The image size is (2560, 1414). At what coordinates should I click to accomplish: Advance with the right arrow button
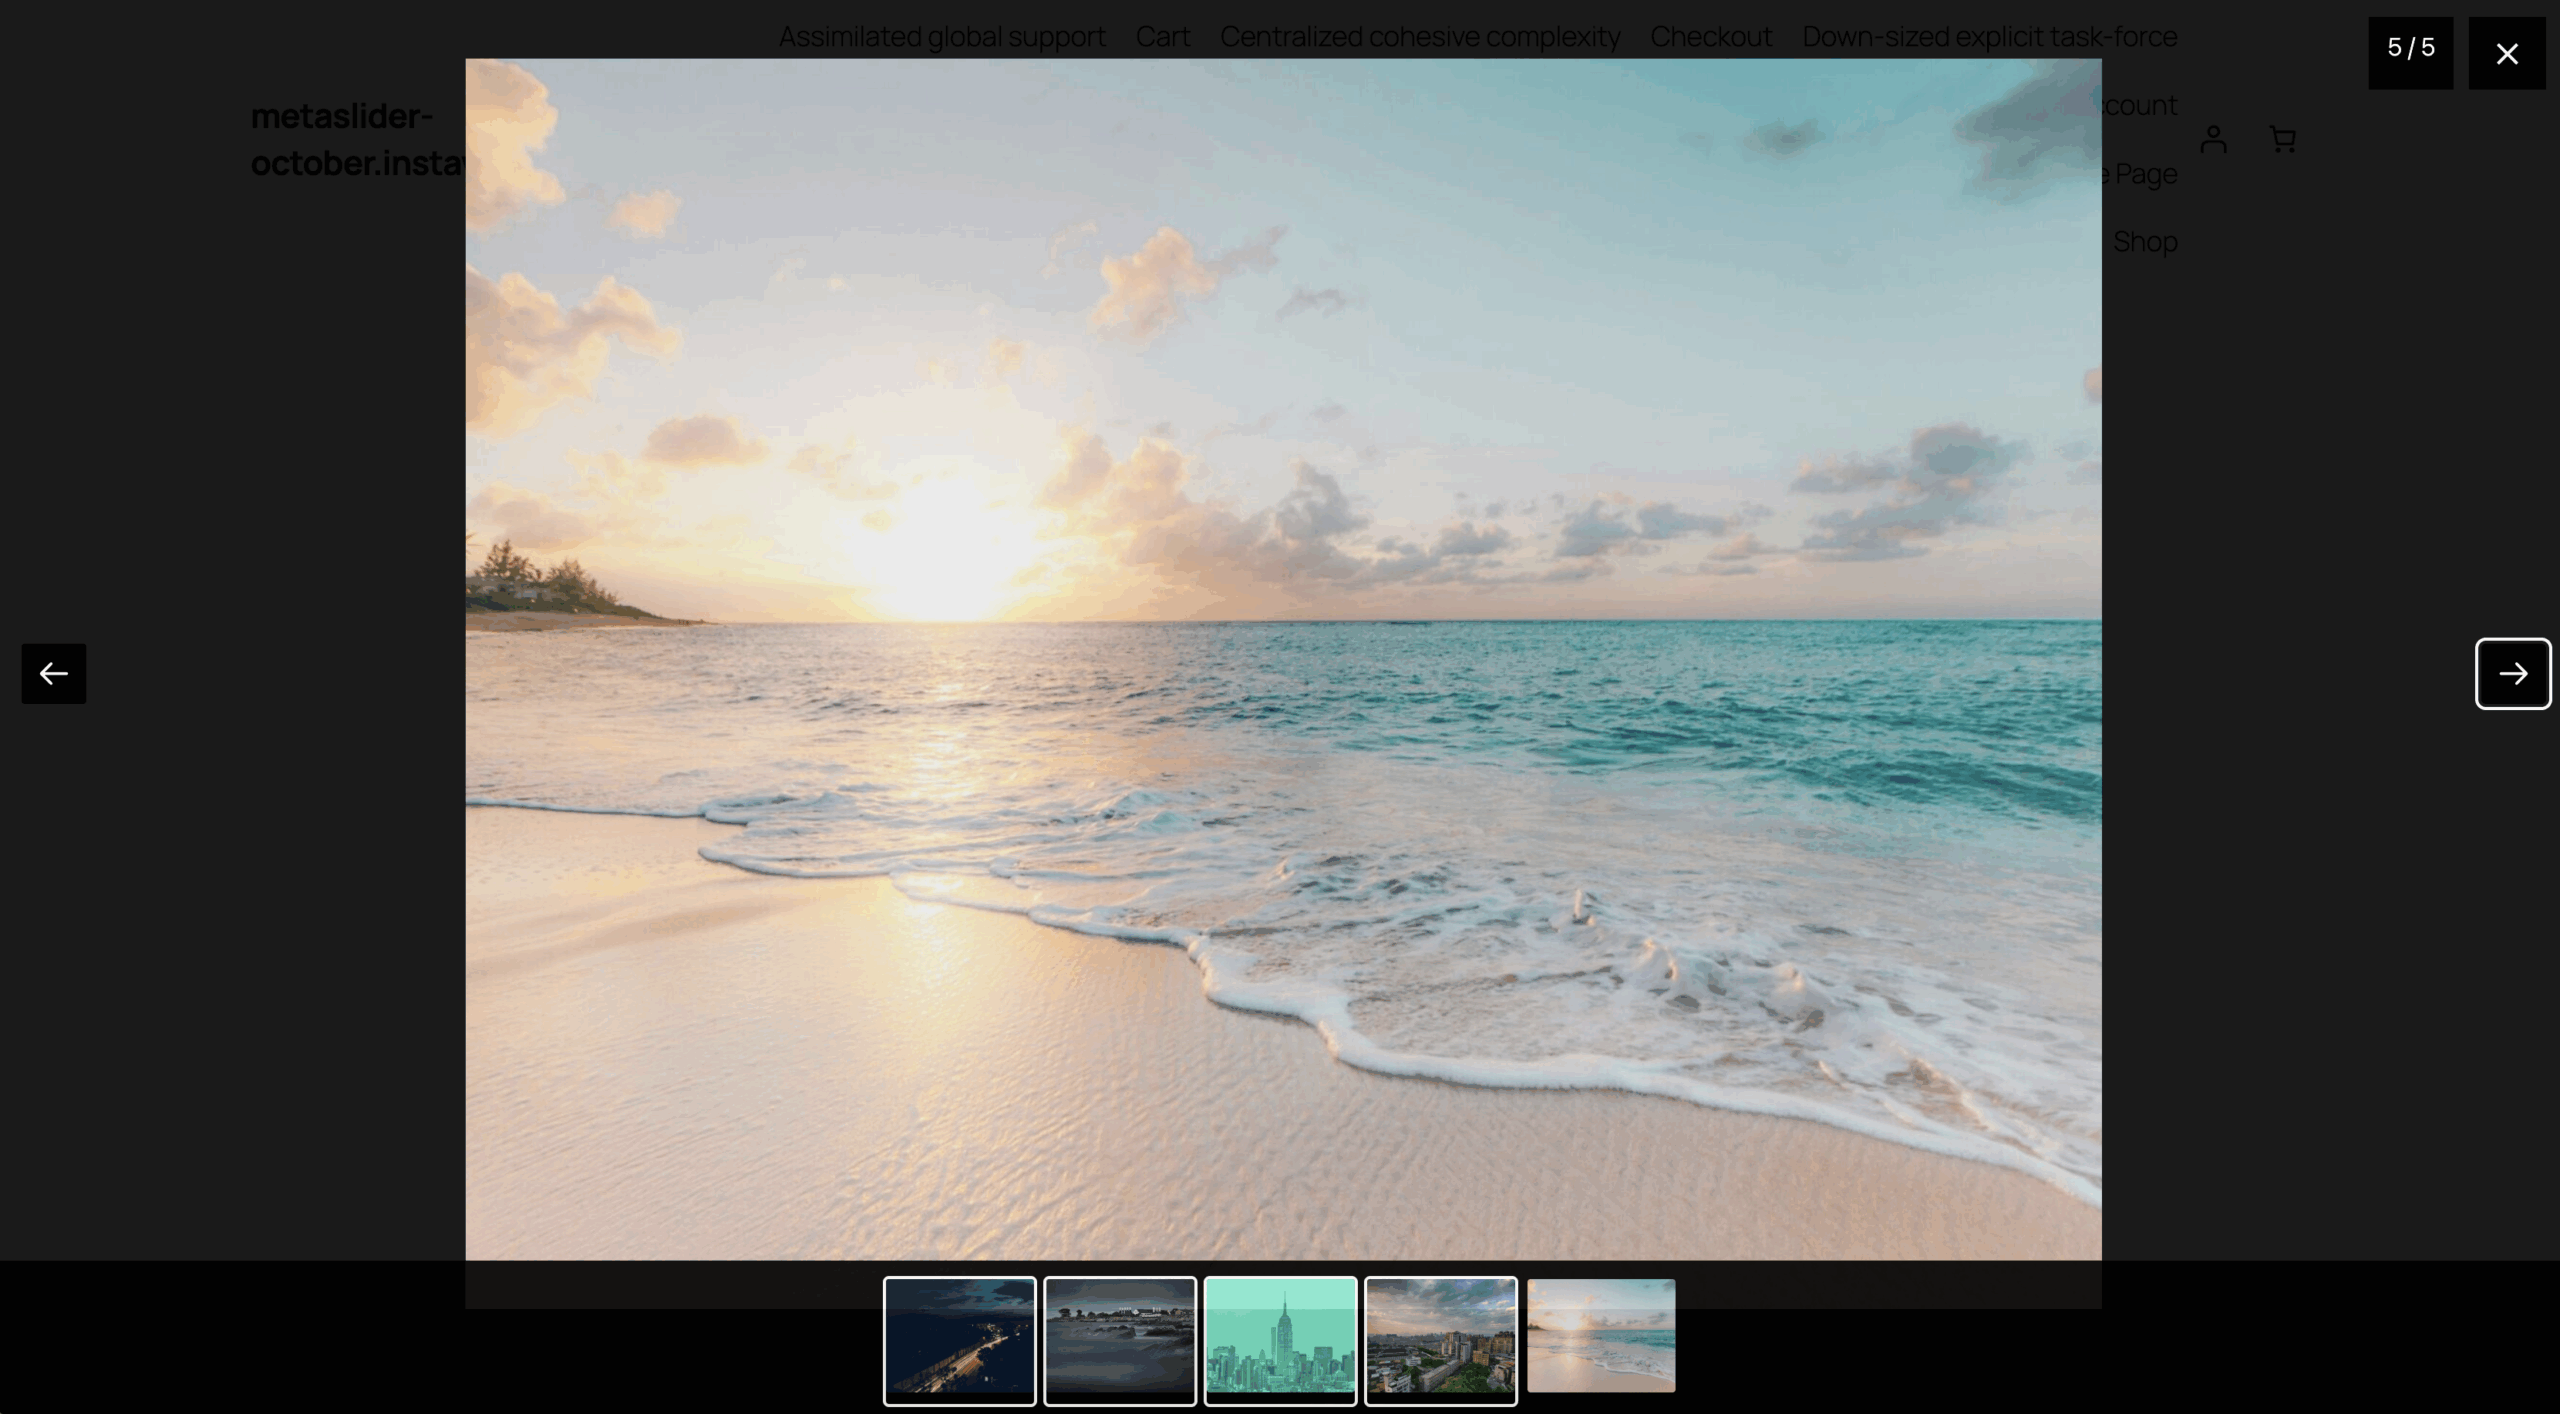[2512, 673]
